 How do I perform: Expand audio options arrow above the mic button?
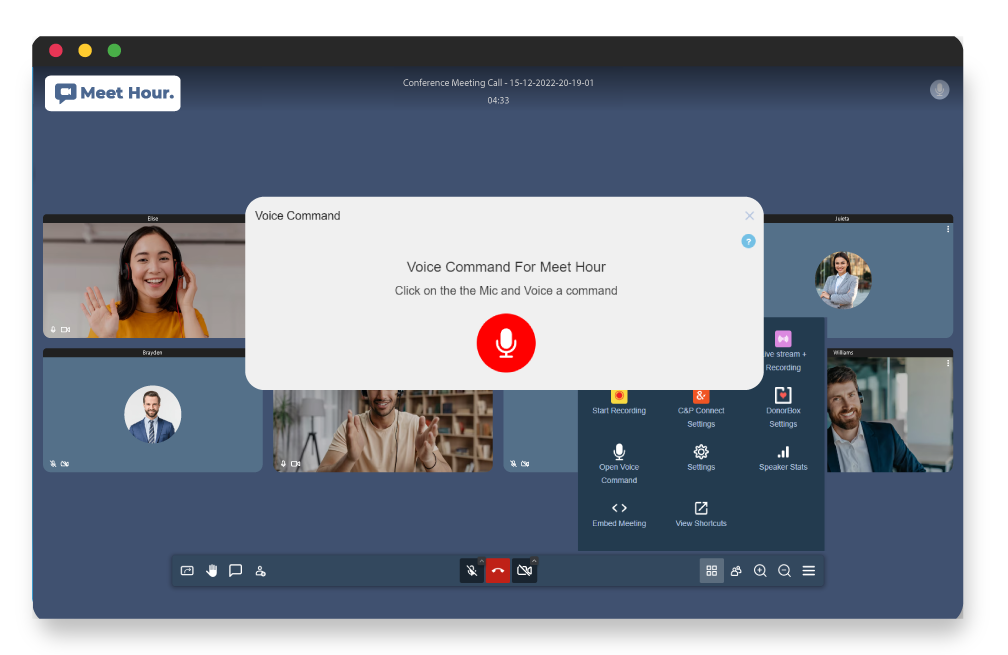point(481,560)
